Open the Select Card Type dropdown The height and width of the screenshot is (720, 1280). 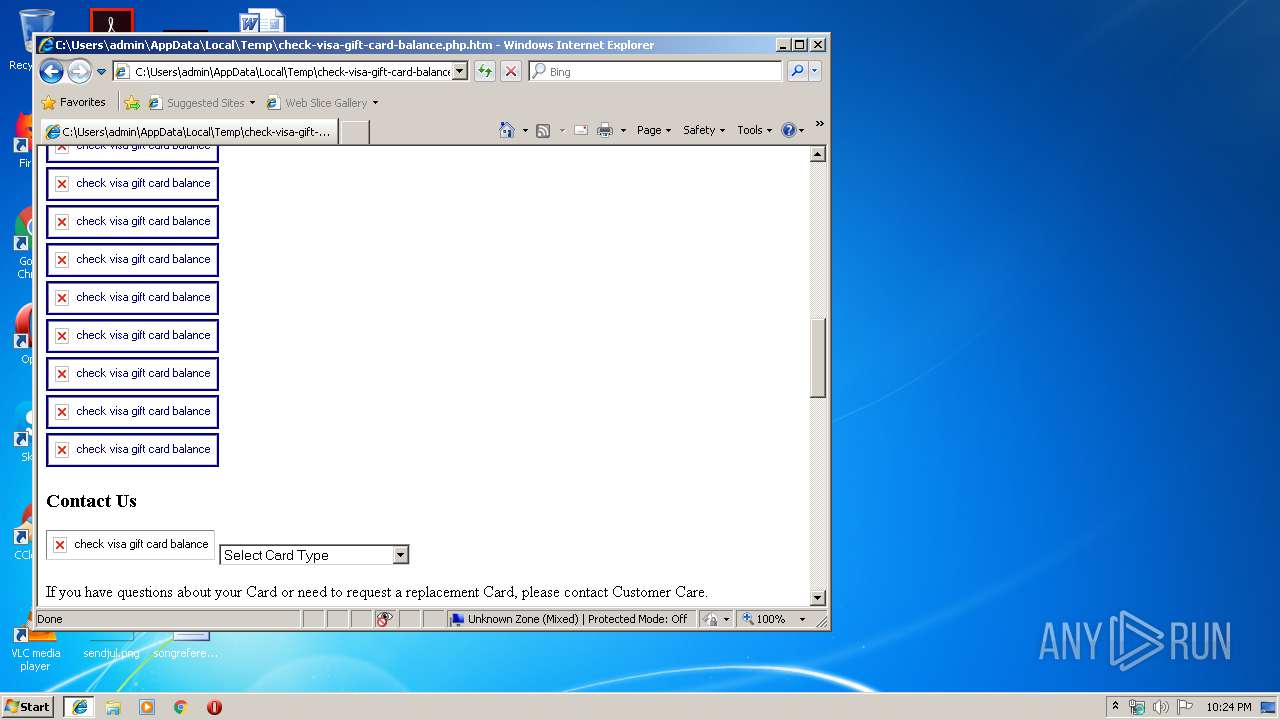(x=314, y=555)
